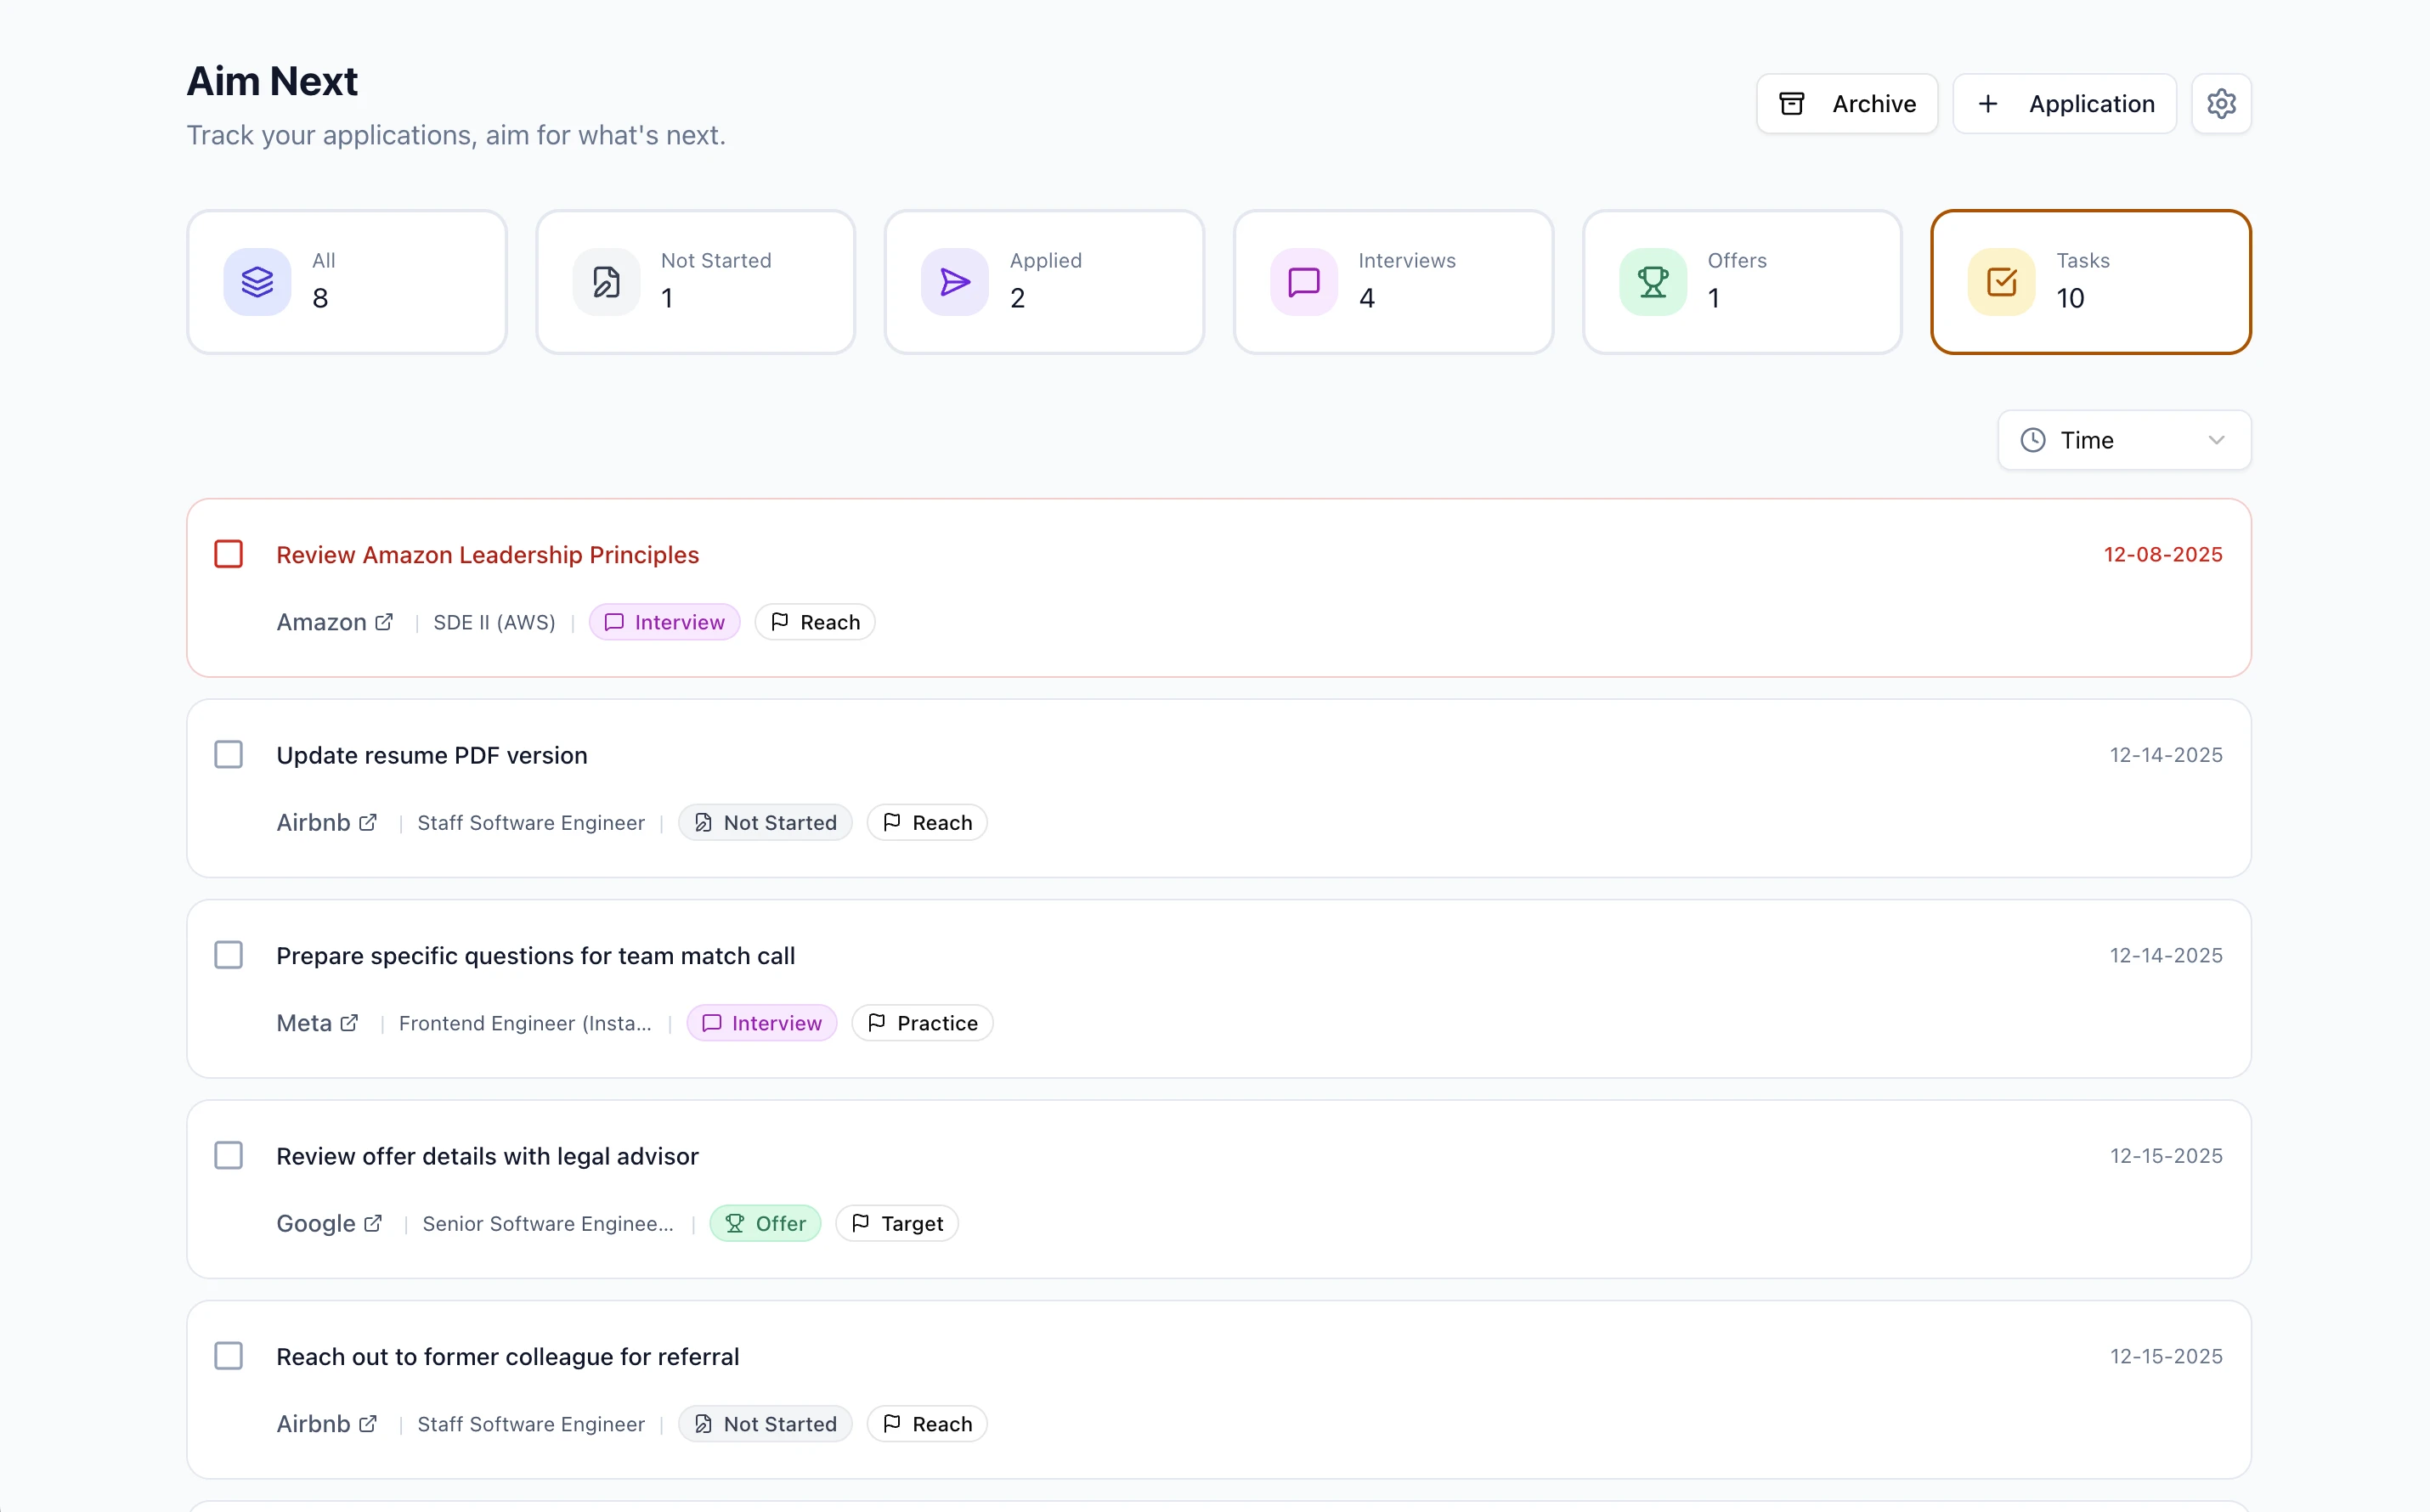
Task: Click the Offer badge on the Google task
Action: tap(765, 1222)
